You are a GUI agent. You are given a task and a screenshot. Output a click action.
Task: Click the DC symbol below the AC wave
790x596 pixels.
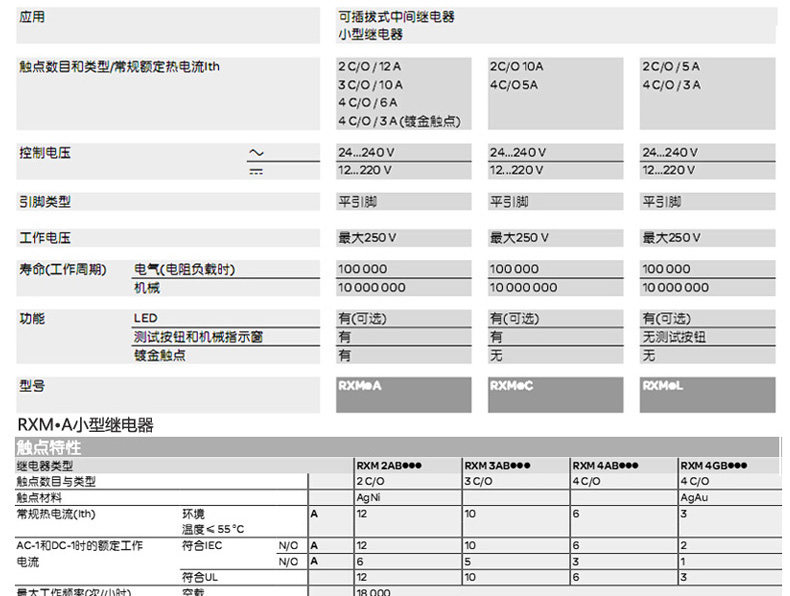coord(256,172)
